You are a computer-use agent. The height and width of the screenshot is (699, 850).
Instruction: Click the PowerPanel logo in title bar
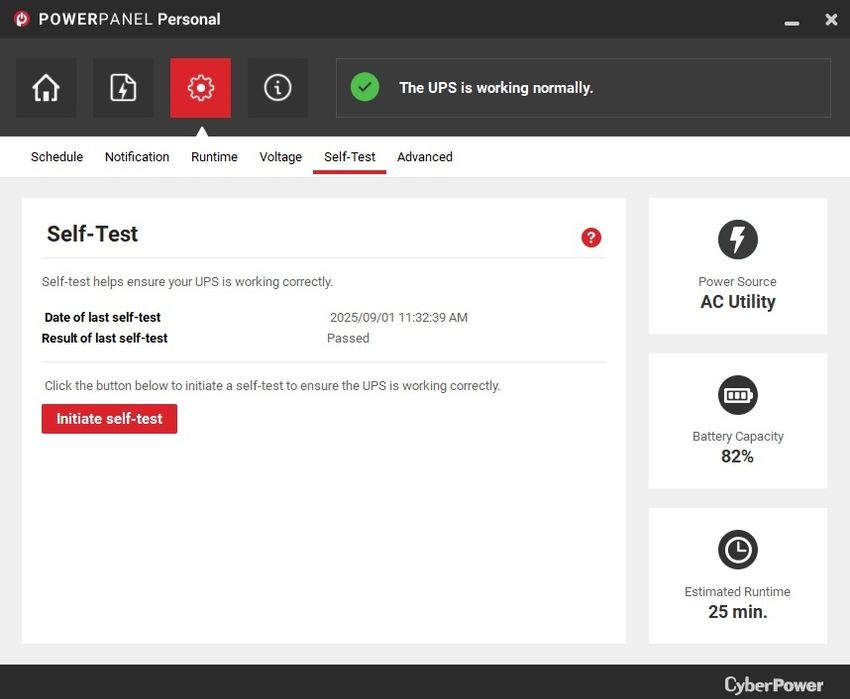click(22, 19)
